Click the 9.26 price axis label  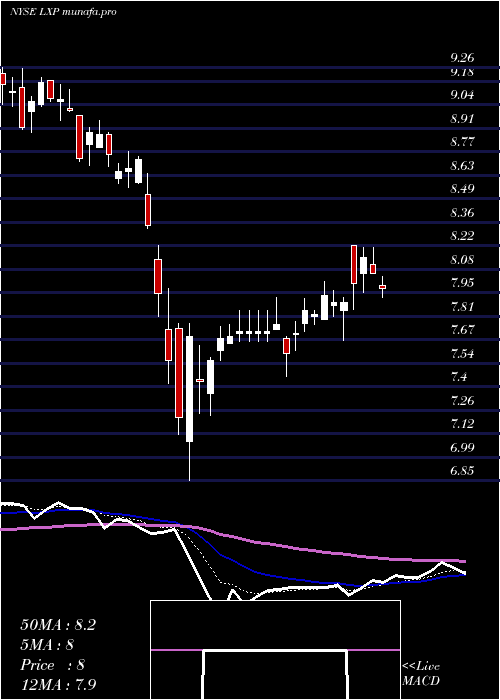462,58
